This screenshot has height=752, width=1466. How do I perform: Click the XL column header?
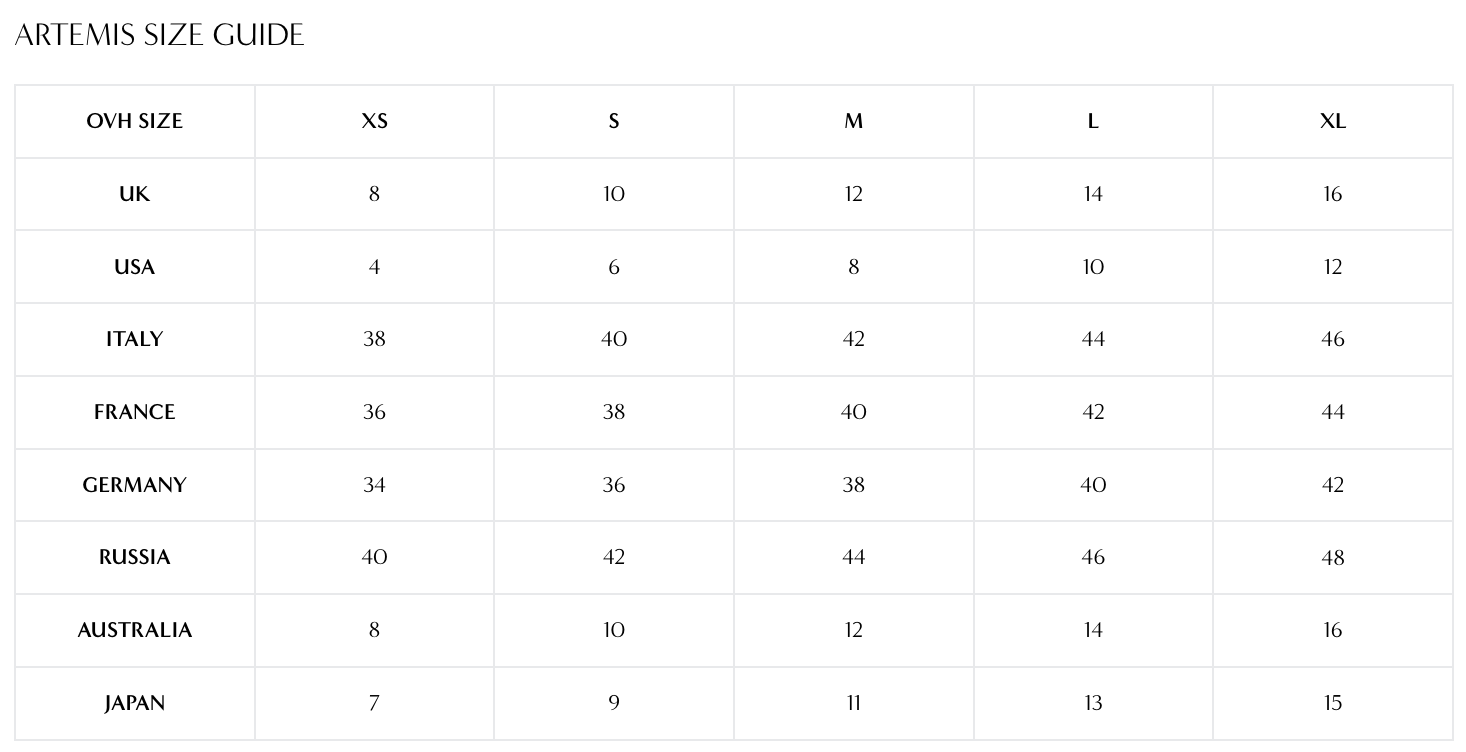click(x=1332, y=121)
